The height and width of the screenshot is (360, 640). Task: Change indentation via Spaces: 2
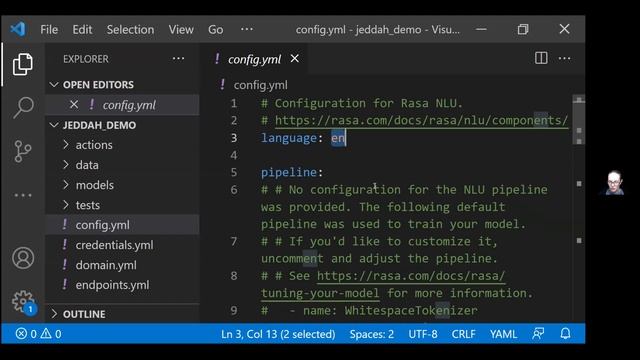[371, 334]
